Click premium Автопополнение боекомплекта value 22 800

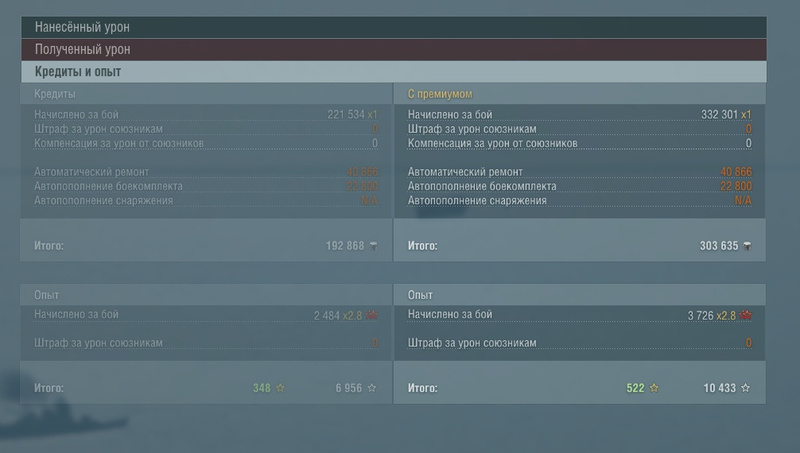tap(736, 186)
